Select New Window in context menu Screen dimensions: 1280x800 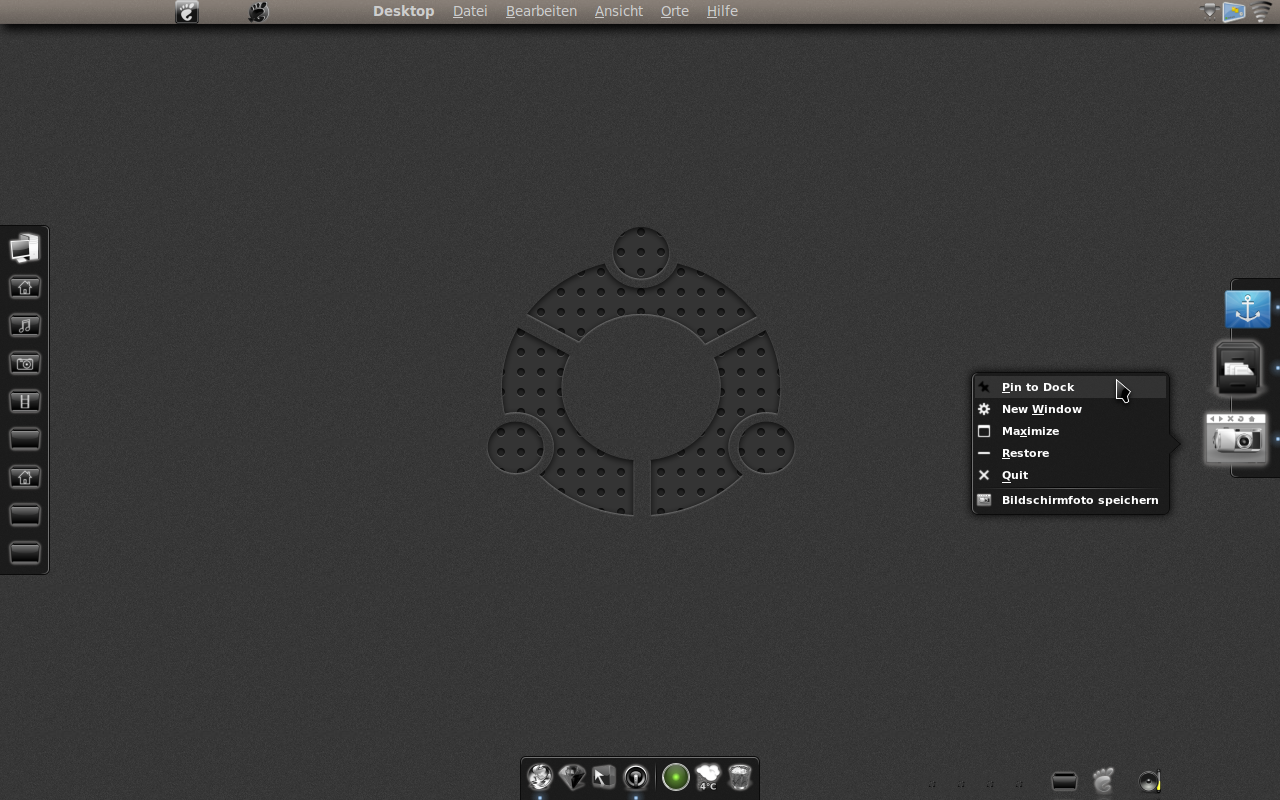pyautogui.click(x=1070, y=409)
